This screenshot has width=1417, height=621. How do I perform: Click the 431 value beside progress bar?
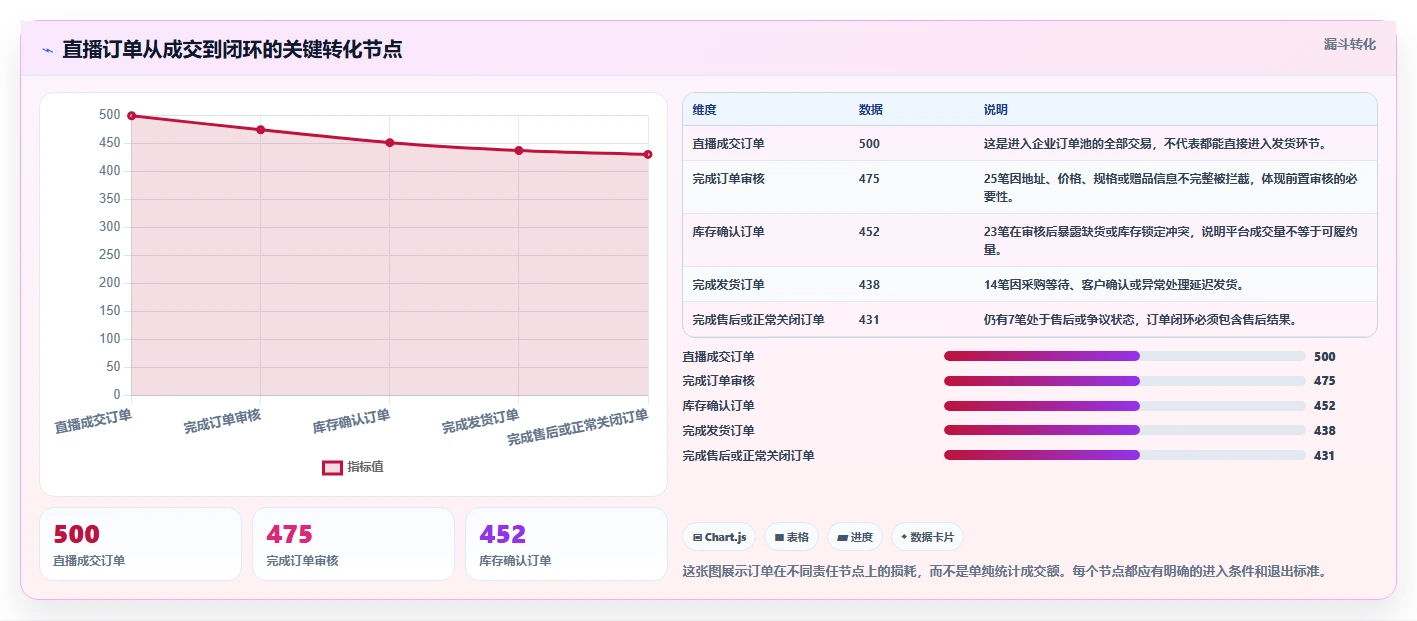[x=1324, y=456]
